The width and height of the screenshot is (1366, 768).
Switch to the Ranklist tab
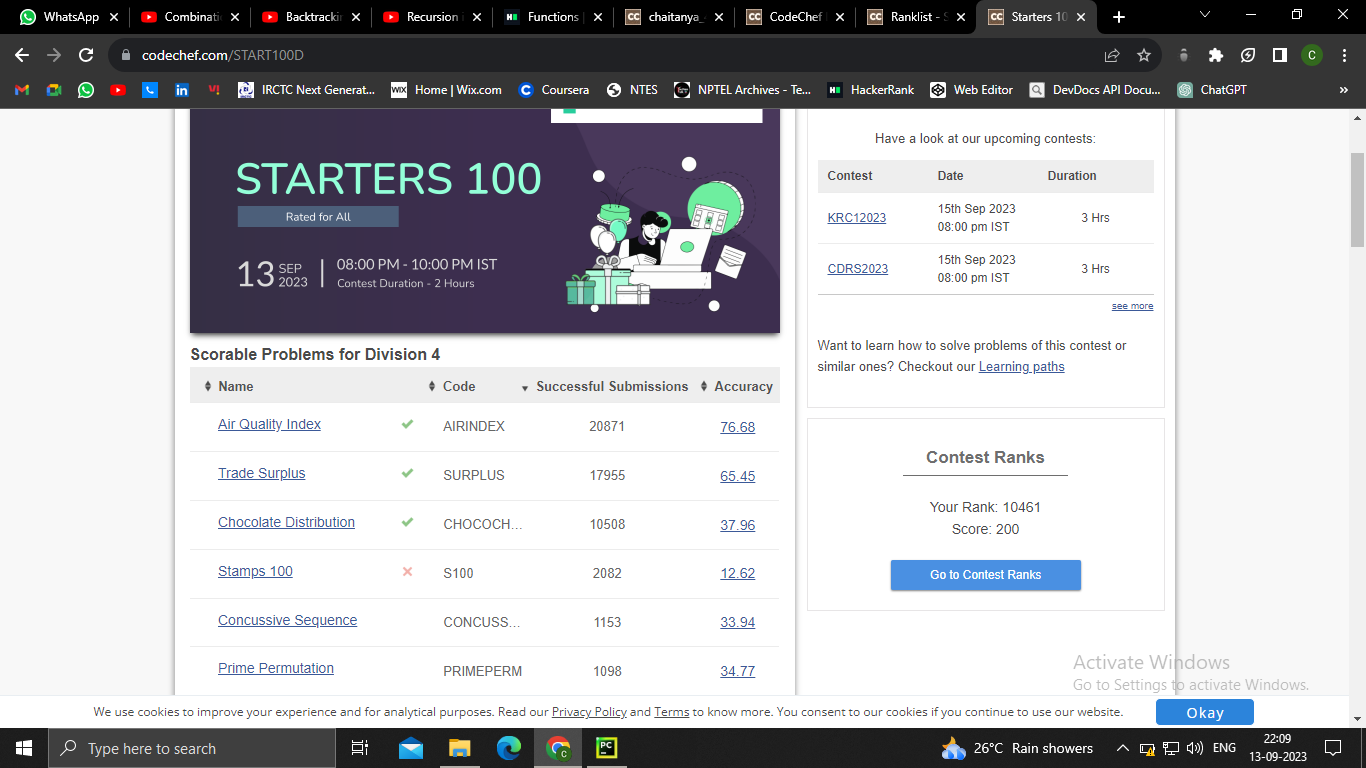(x=915, y=17)
